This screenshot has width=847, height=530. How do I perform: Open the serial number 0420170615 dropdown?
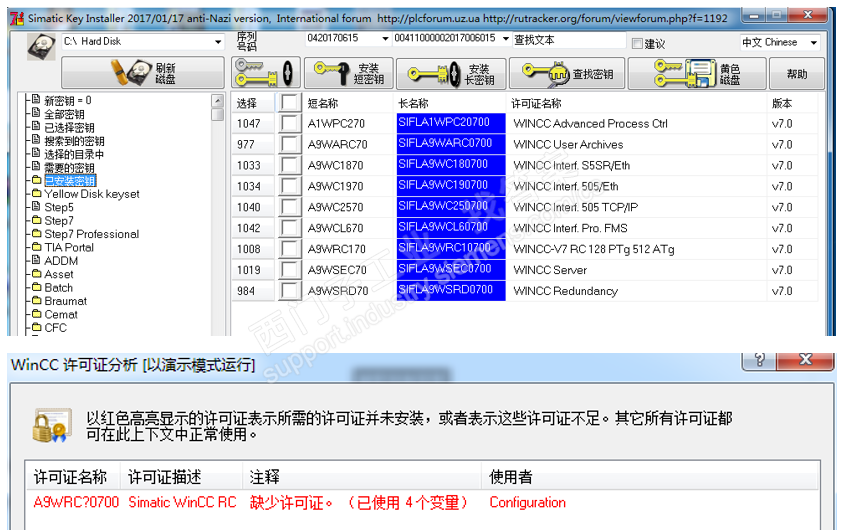(385, 38)
